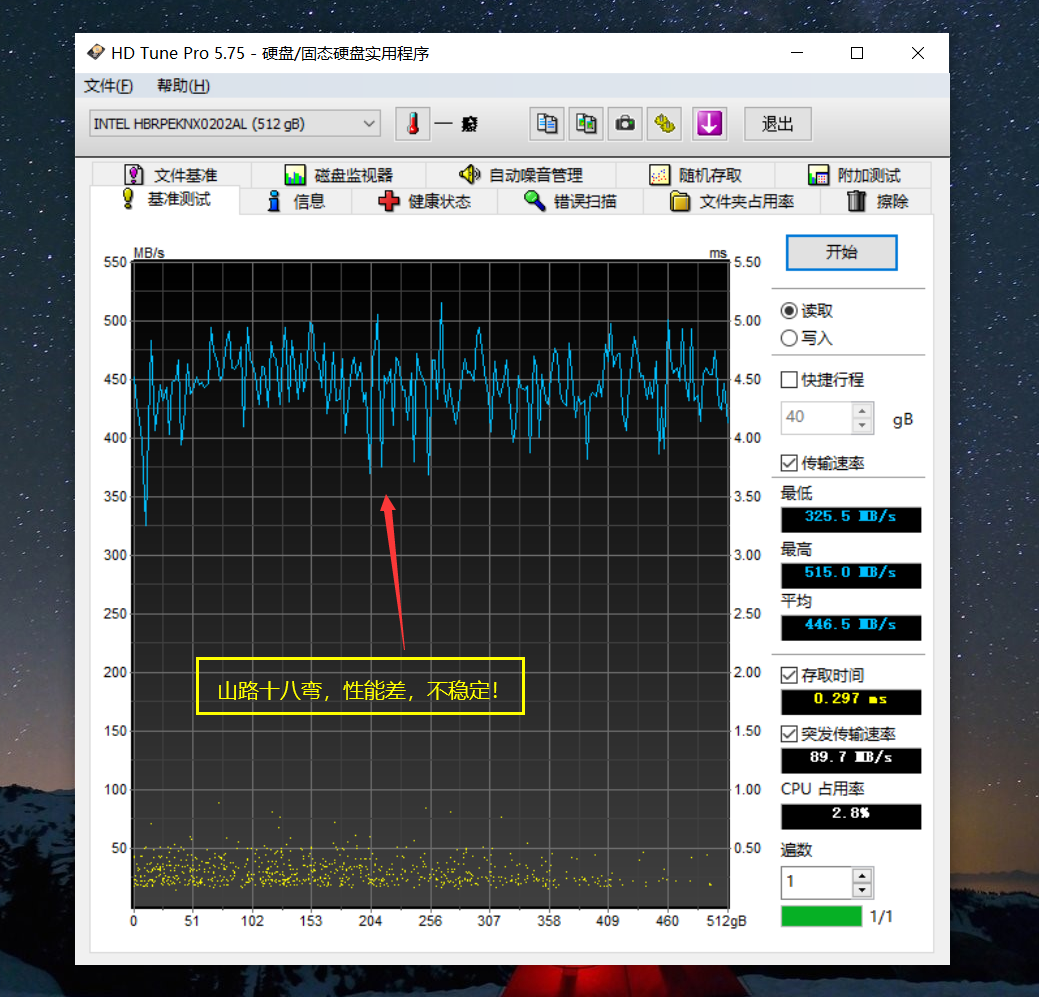Maximize the HD Tune Pro window
Screen dimensions: 1039x997
click(857, 53)
